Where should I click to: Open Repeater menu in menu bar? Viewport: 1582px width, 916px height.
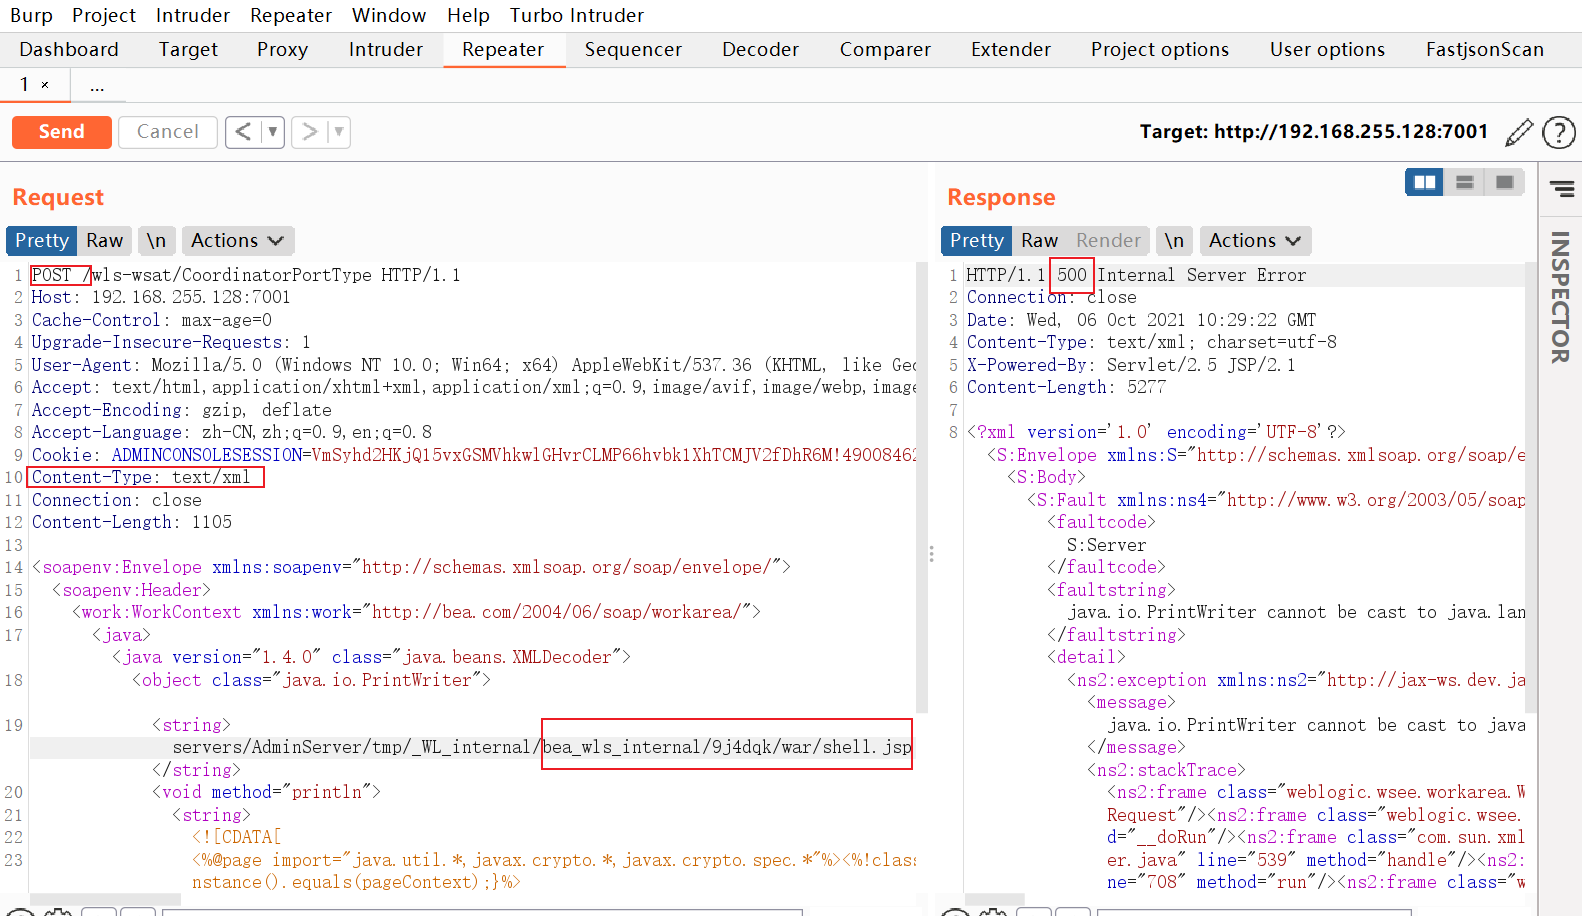(291, 15)
